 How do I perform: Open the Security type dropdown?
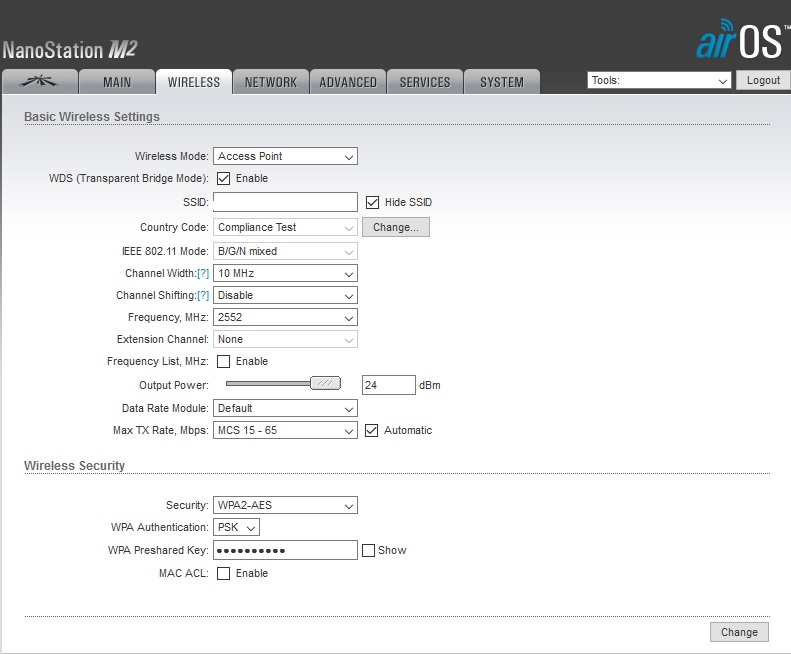(285, 506)
